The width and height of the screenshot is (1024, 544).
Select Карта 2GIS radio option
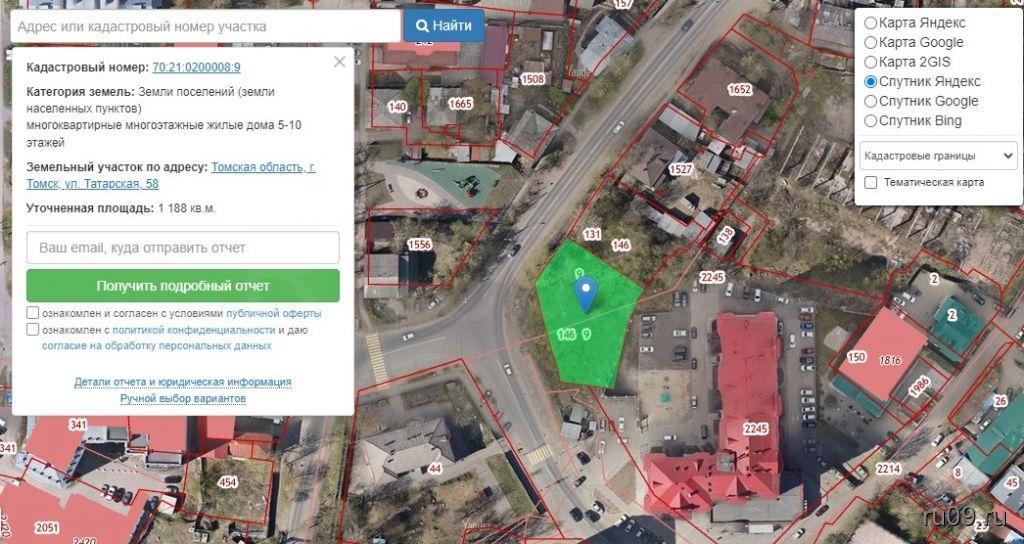click(x=871, y=62)
